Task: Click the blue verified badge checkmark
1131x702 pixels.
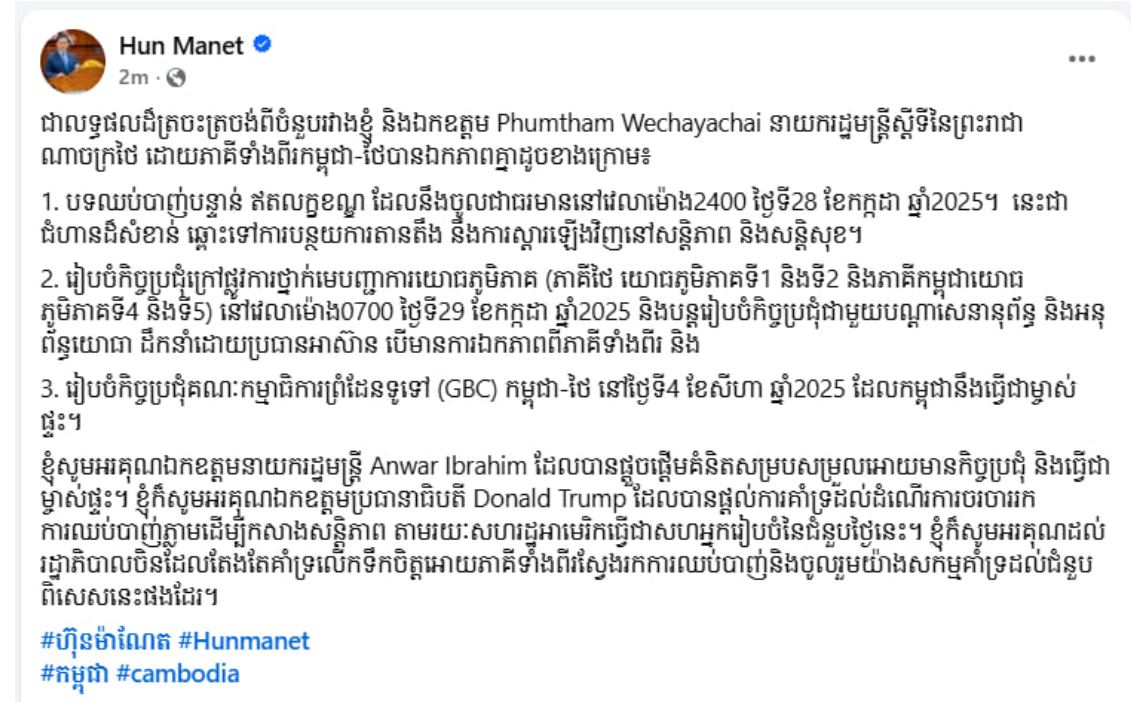Action: (x=263, y=44)
